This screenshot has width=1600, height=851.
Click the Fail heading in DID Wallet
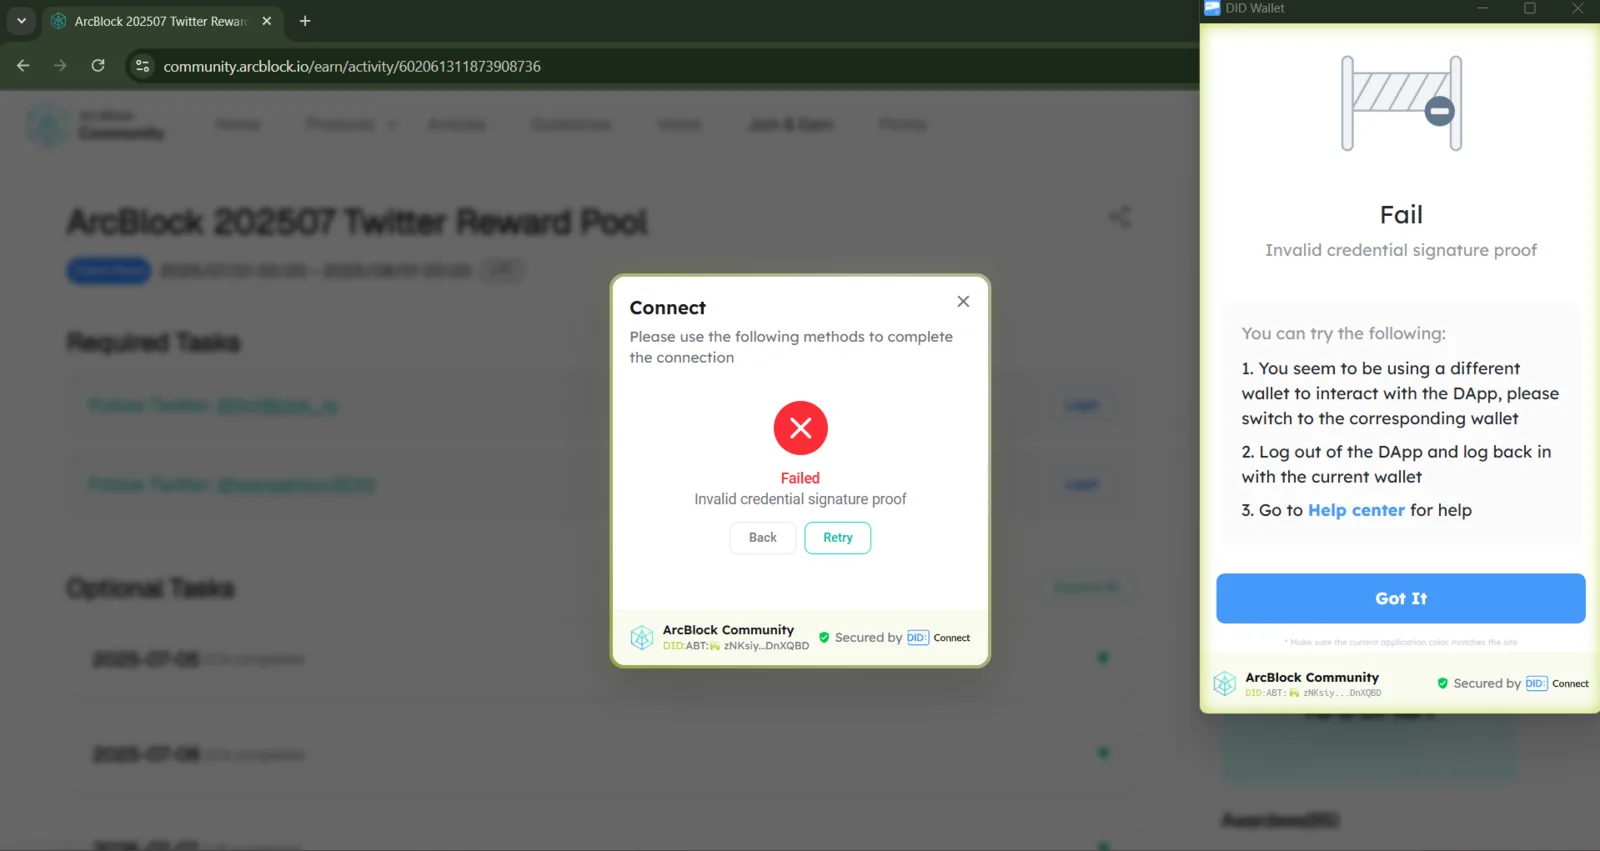(x=1401, y=215)
